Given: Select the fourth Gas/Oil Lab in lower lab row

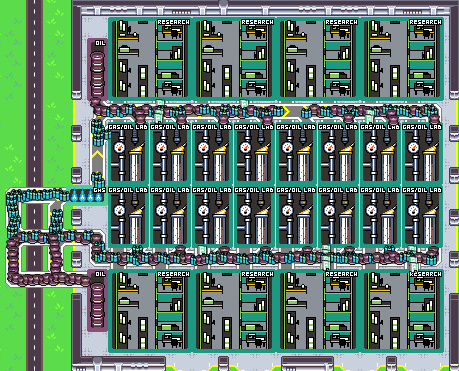Looking at the screenshot, I should pyautogui.click(x=254, y=217).
